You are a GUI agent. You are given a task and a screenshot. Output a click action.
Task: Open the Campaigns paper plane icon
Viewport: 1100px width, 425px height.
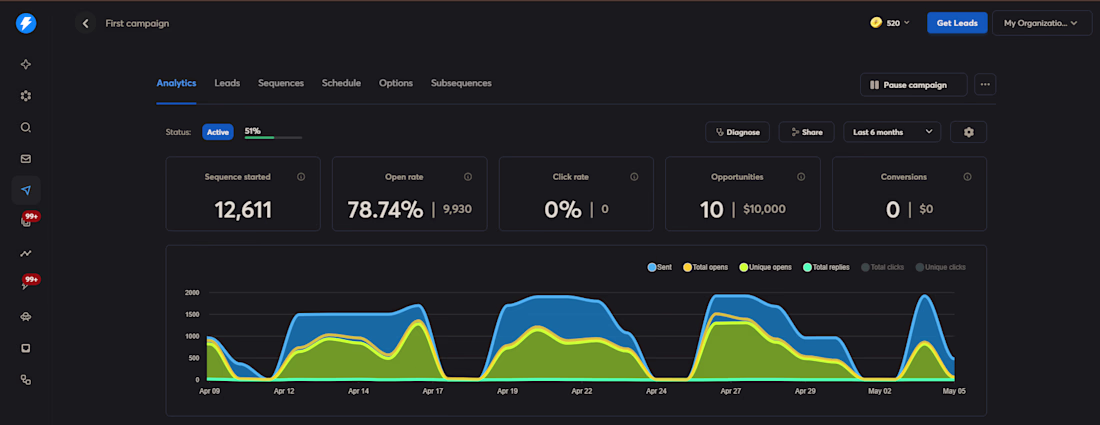[x=26, y=190]
